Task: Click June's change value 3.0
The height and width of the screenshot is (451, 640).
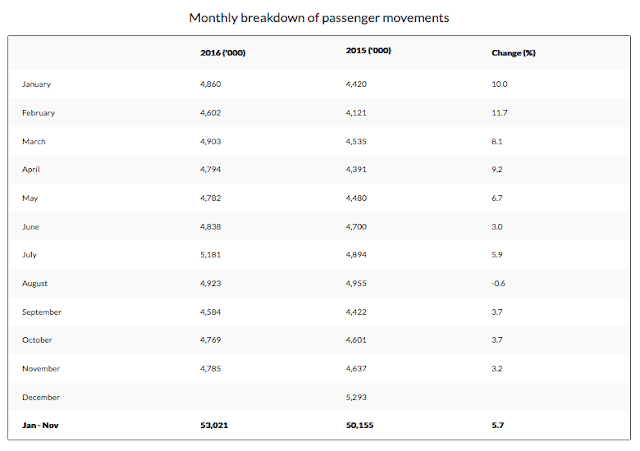Action: coord(497,227)
